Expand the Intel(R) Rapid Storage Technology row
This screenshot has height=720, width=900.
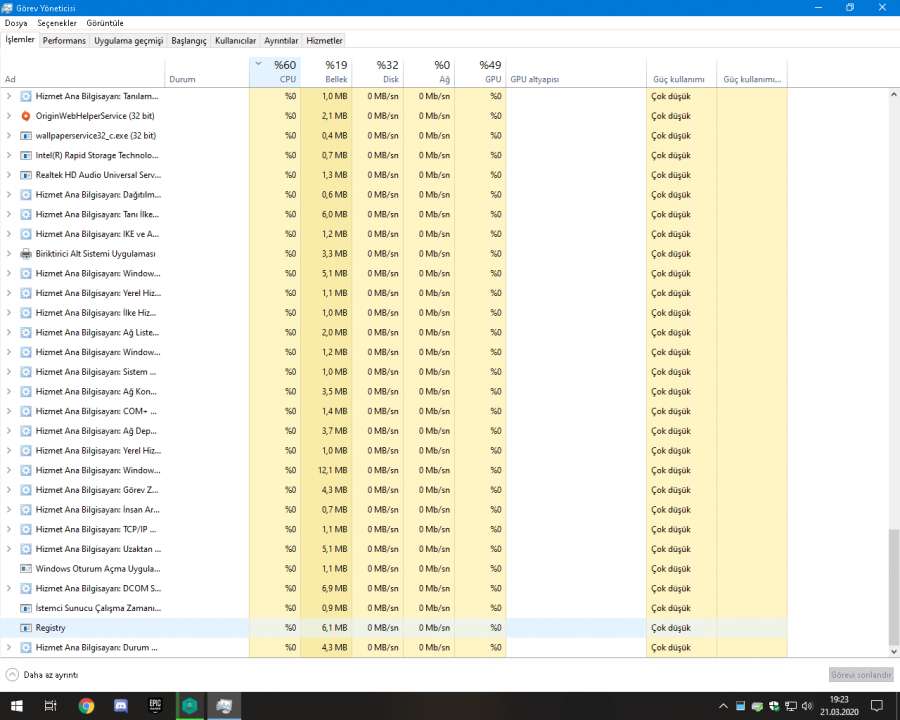click(9, 155)
